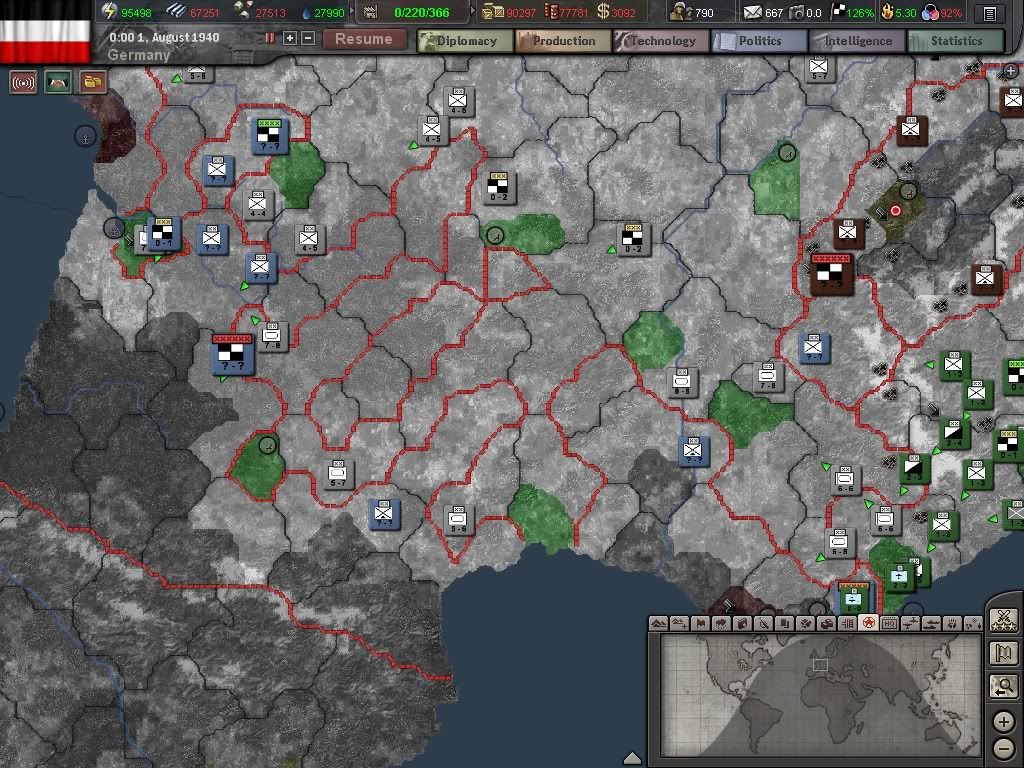Click the money dollar sign icon

coord(603,11)
